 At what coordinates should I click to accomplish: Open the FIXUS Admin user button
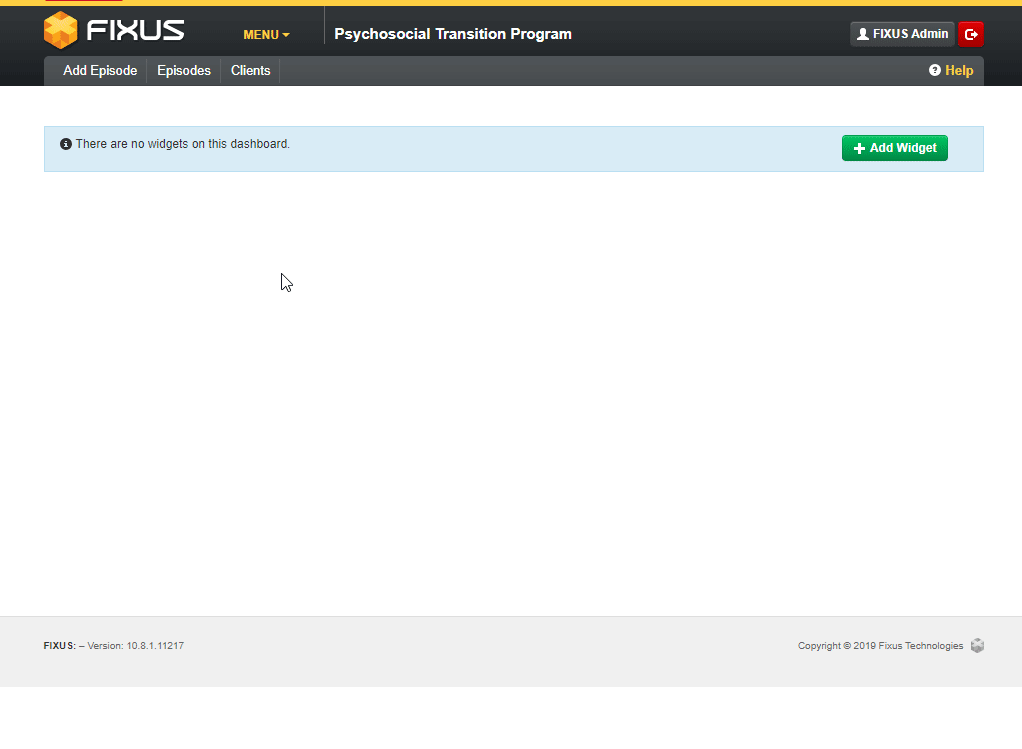coord(902,34)
